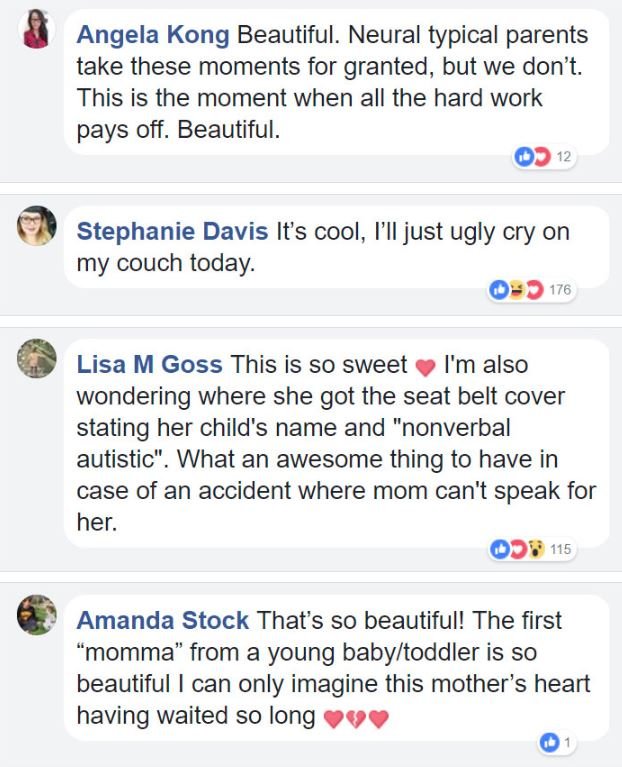
Task: Click Love reaction icon on Angela Kong's comment
Action: (x=540, y=157)
